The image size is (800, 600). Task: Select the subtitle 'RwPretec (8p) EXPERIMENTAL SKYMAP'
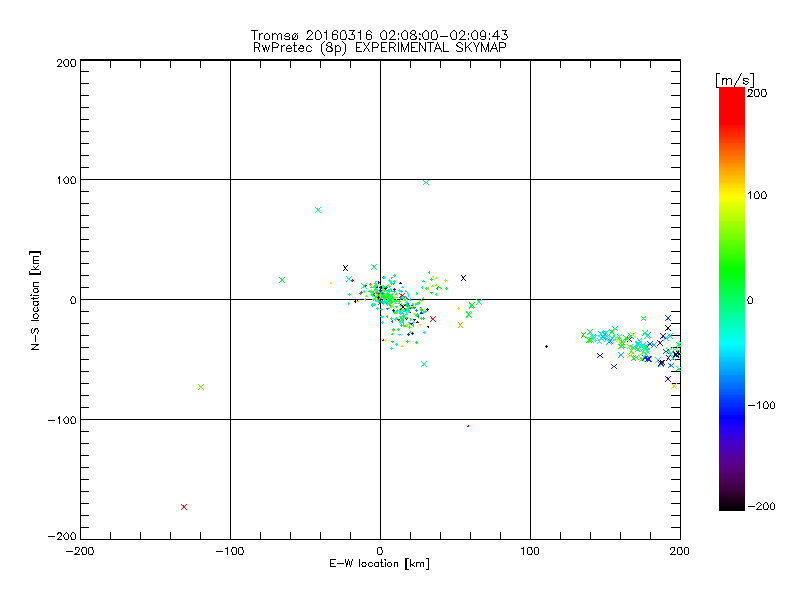pos(380,48)
